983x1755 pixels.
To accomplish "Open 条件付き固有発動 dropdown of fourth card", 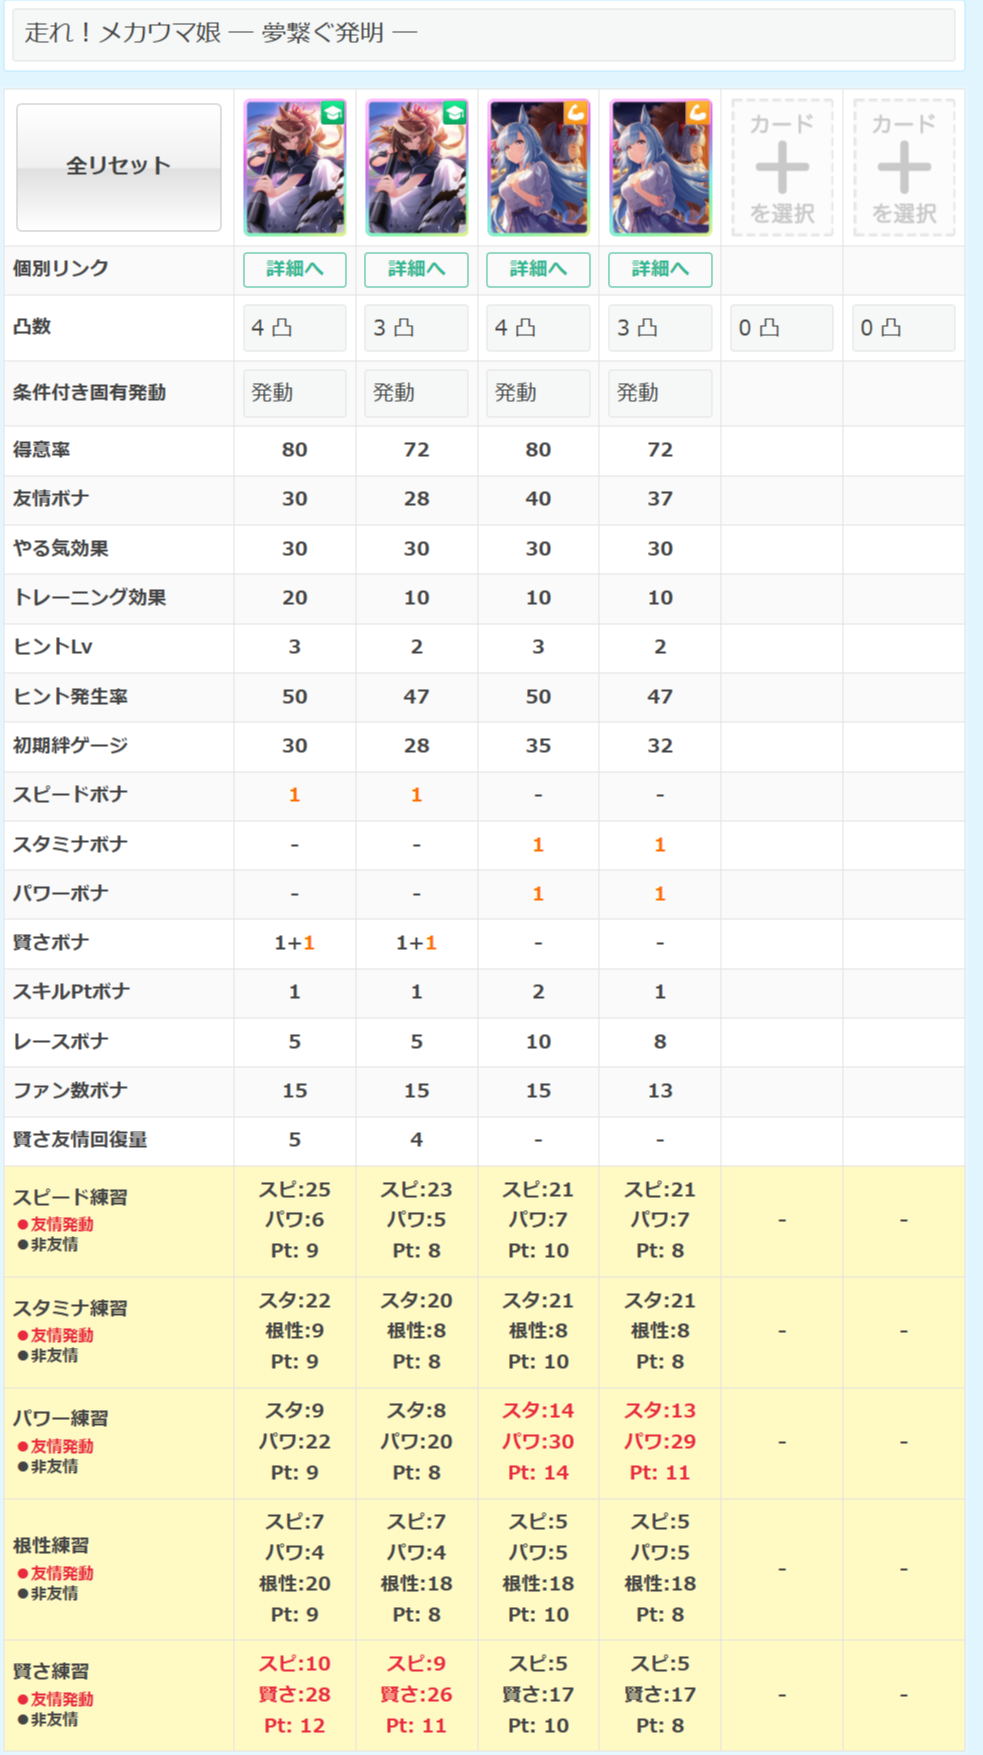I will (x=660, y=393).
